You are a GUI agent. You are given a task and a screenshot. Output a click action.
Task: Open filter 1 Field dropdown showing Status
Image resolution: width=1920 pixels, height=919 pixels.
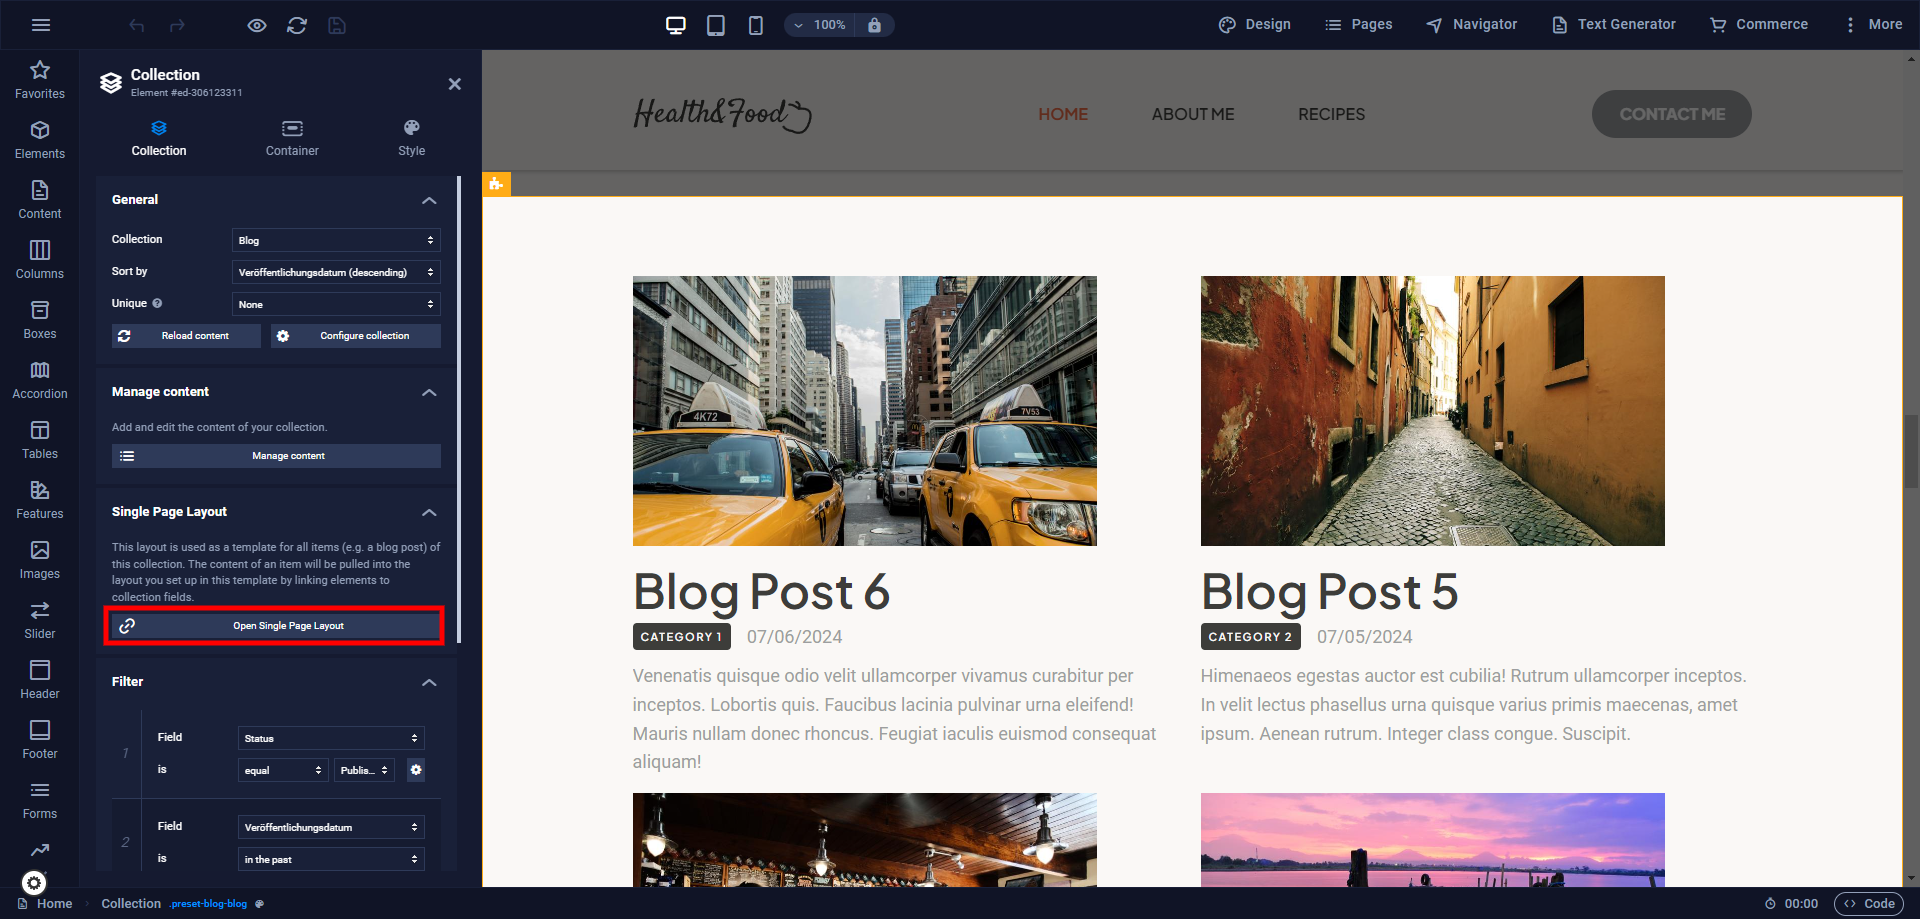331,738
